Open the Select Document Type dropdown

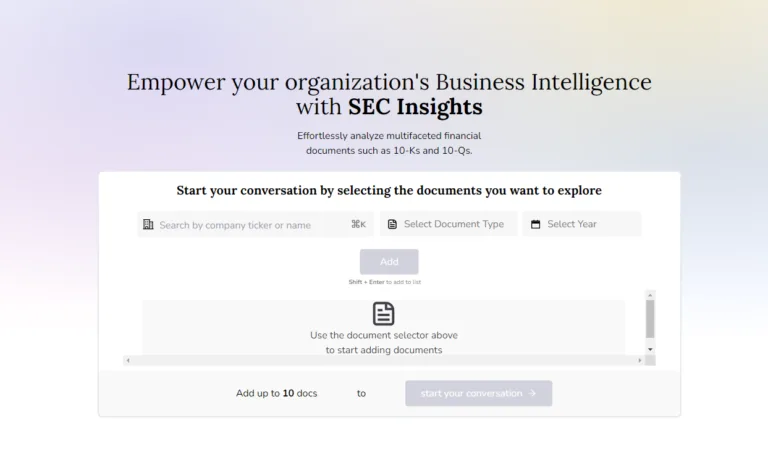(449, 224)
